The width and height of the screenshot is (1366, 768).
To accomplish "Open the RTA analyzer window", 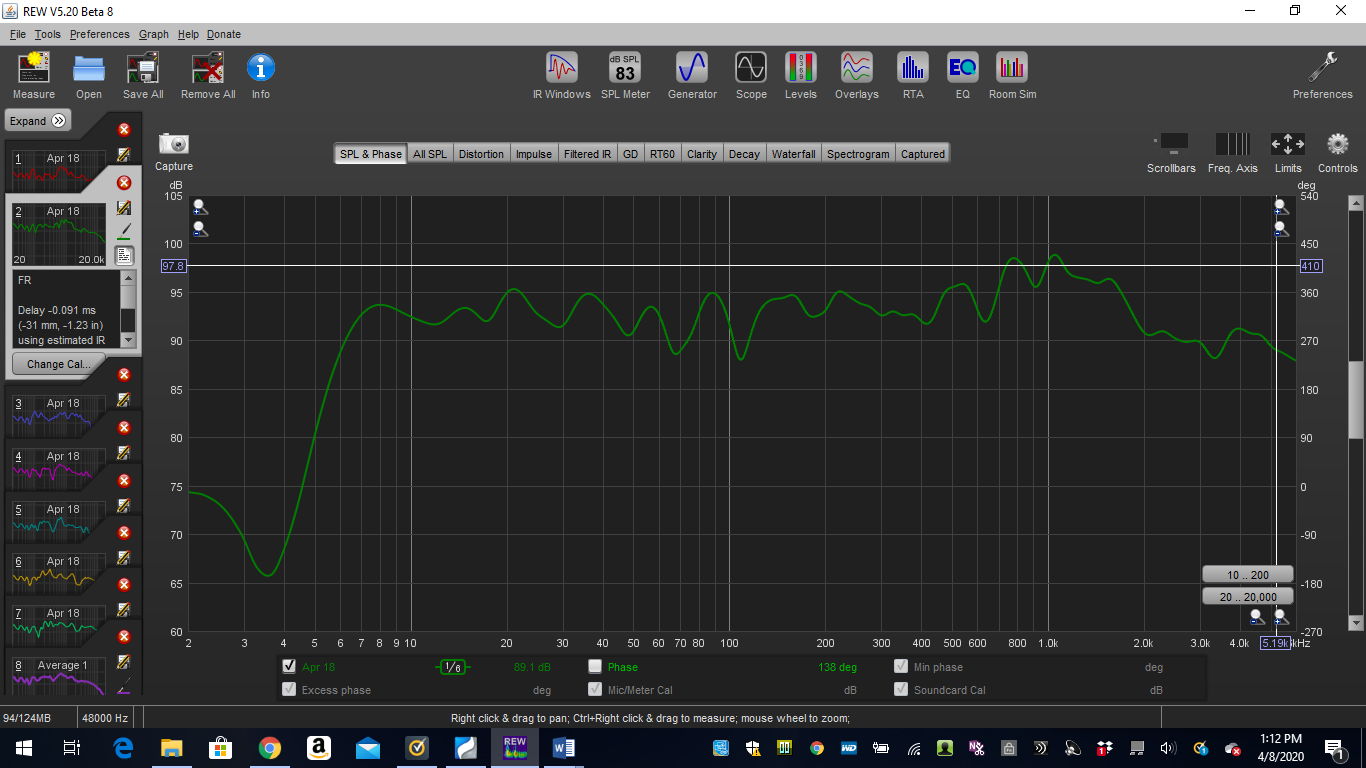I will (x=912, y=76).
